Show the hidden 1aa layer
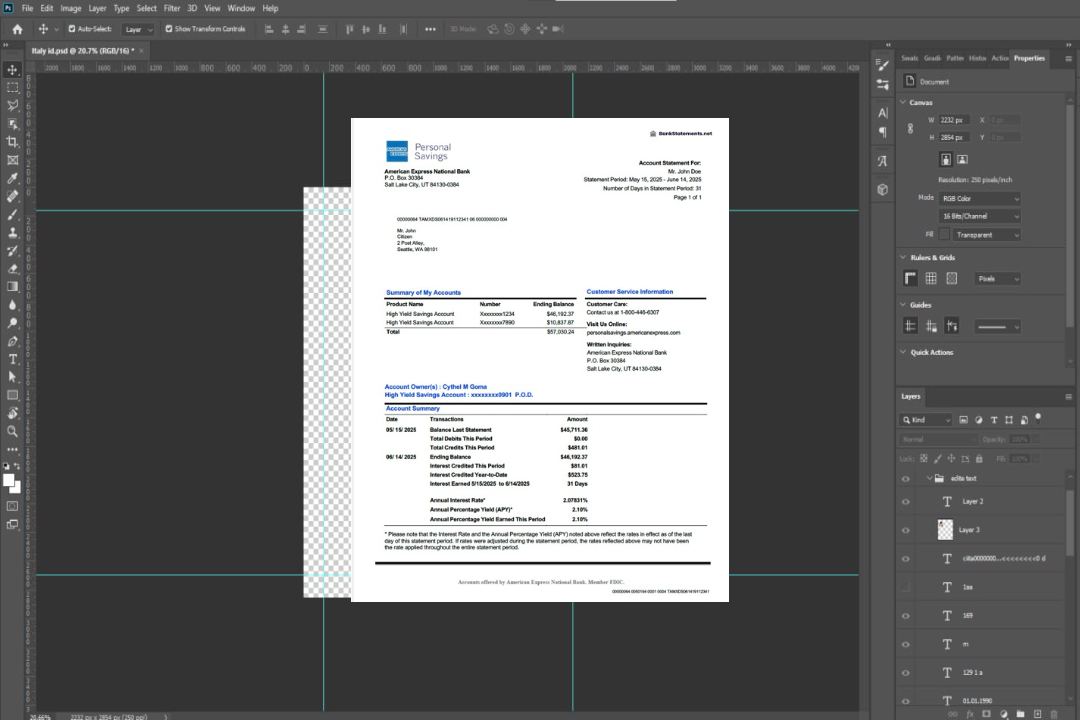1080x720 pixels. point(906,588)
